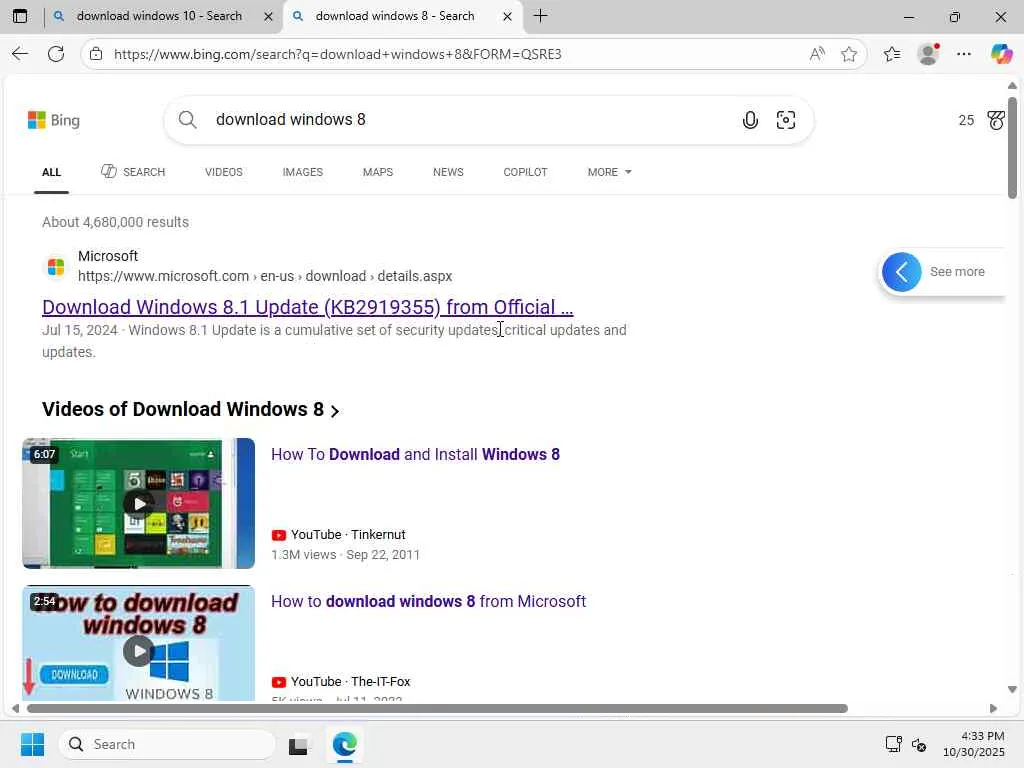Click the vertical page scrollbar thumb

click(x=1012, y=148)
